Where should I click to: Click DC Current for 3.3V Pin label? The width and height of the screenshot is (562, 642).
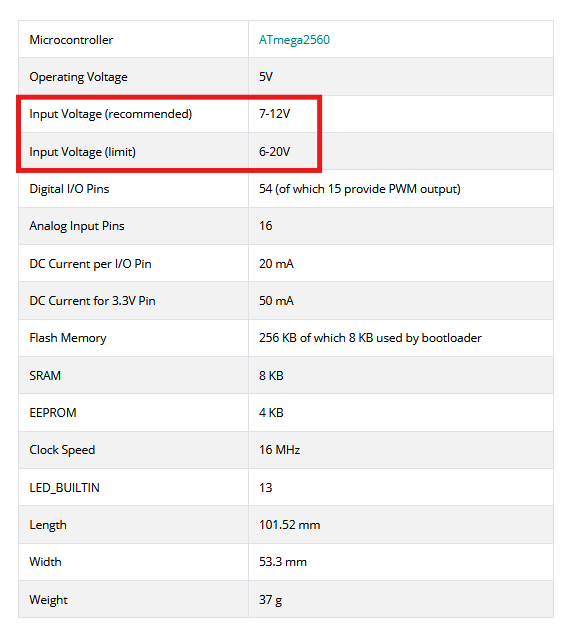(x=92, y=301)
